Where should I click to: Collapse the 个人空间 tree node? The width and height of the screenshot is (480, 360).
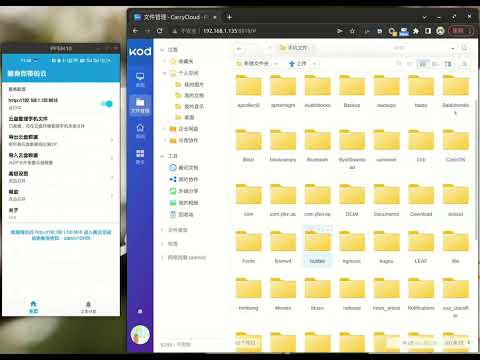click(164, 73)
